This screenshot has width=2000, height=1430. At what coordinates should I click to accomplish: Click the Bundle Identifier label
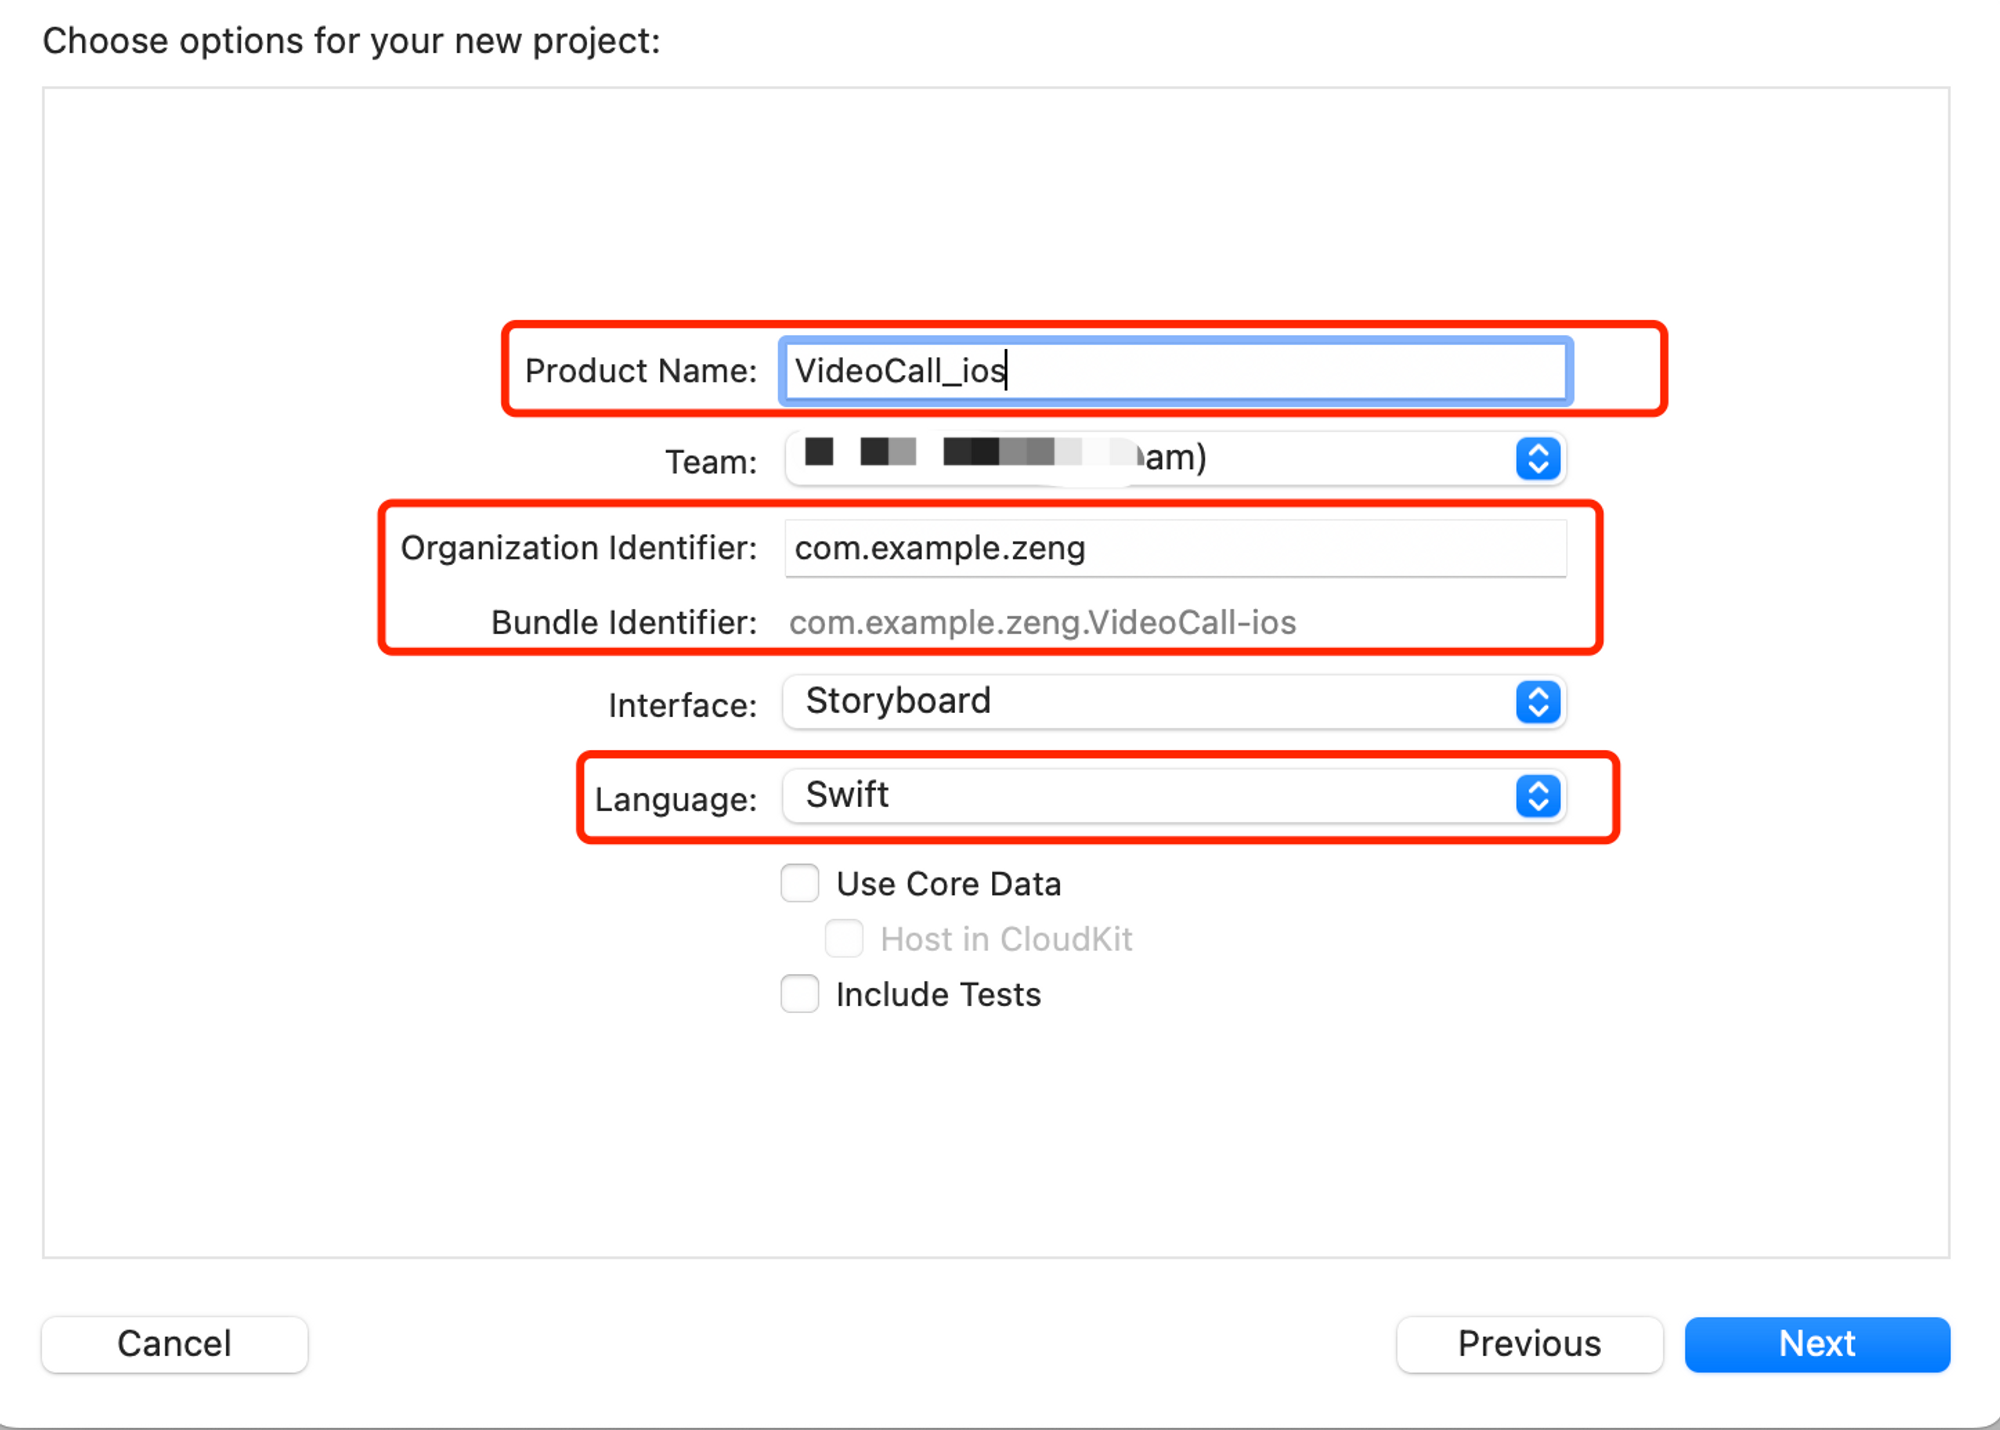(x=624, y=623)
